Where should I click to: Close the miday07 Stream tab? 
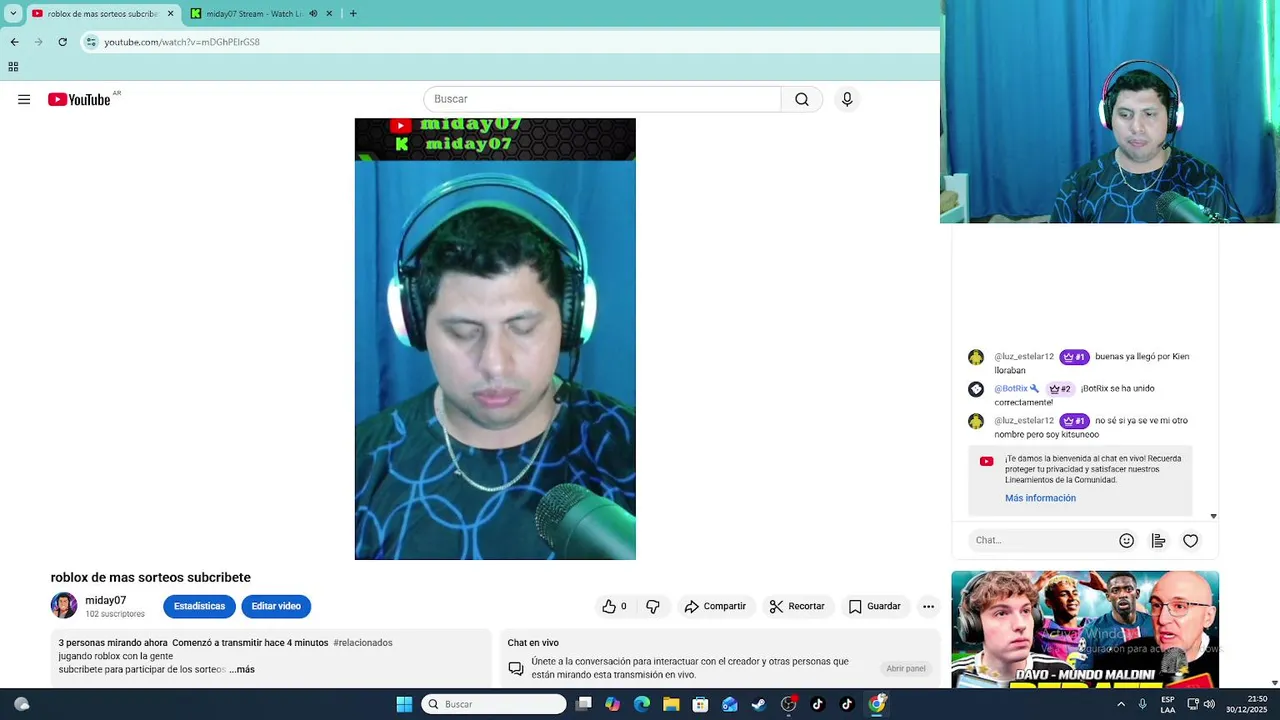tap(329, 14)
